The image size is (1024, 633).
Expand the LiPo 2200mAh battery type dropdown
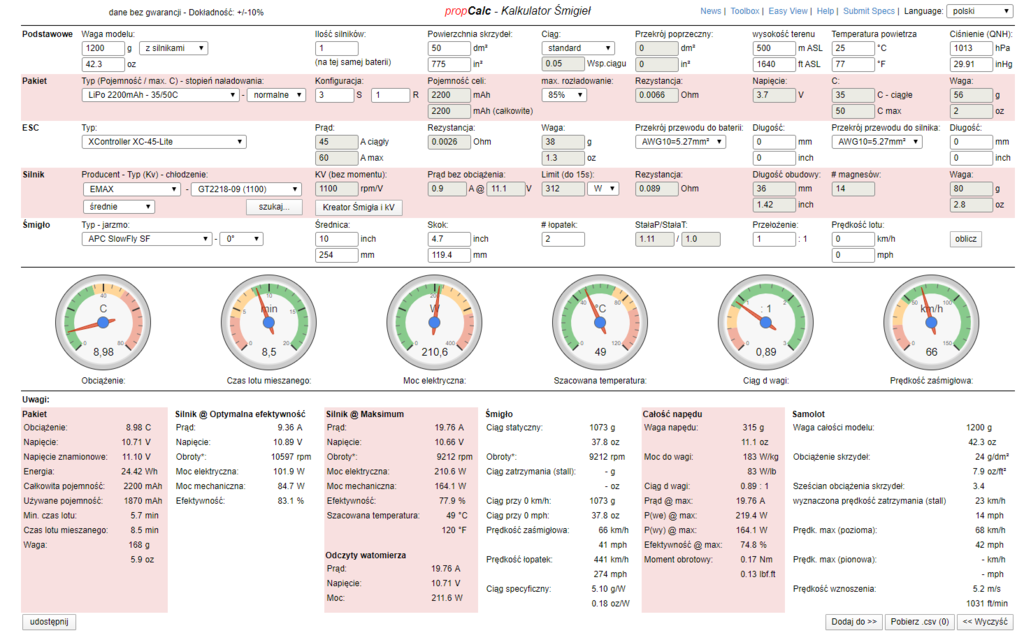(x=161, y=95)
